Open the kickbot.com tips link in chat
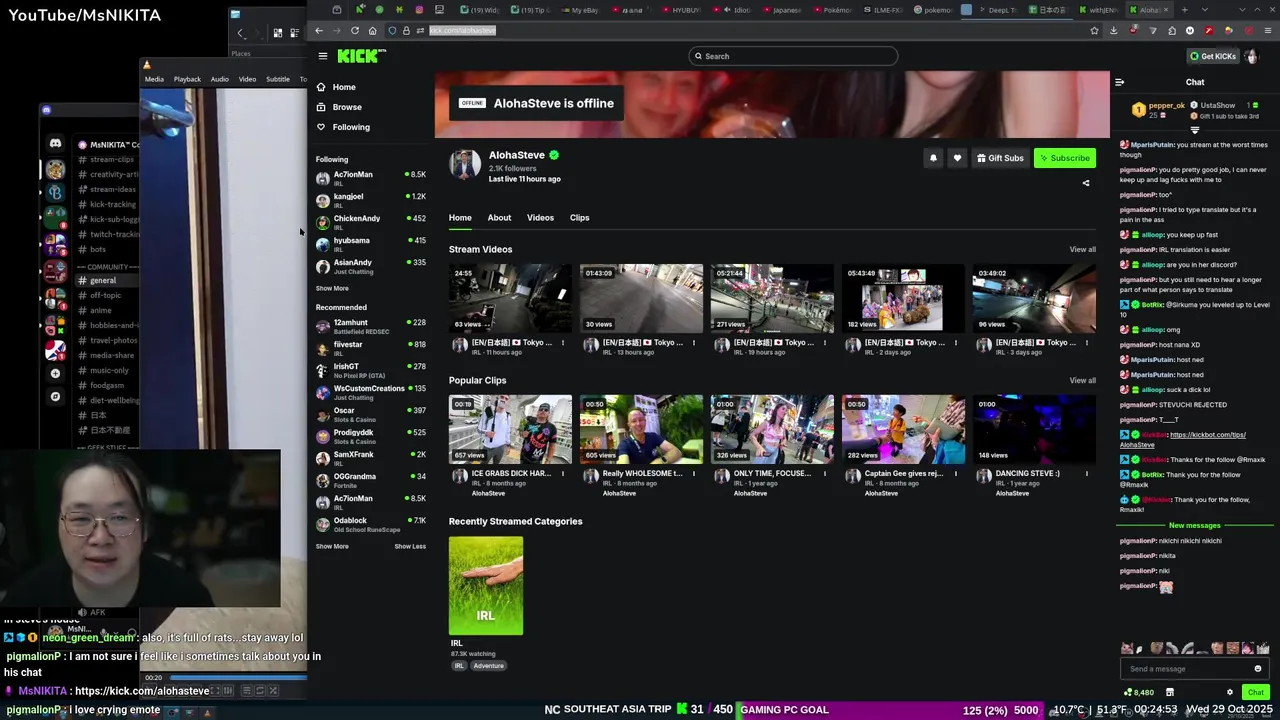Screen dimensions: 1280x720 tap(1207, 435)
